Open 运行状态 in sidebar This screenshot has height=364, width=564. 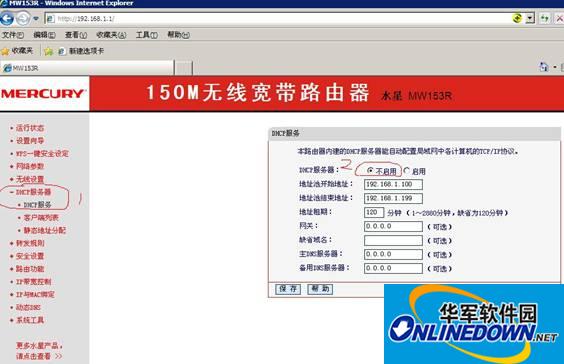(x=30, y=128)
